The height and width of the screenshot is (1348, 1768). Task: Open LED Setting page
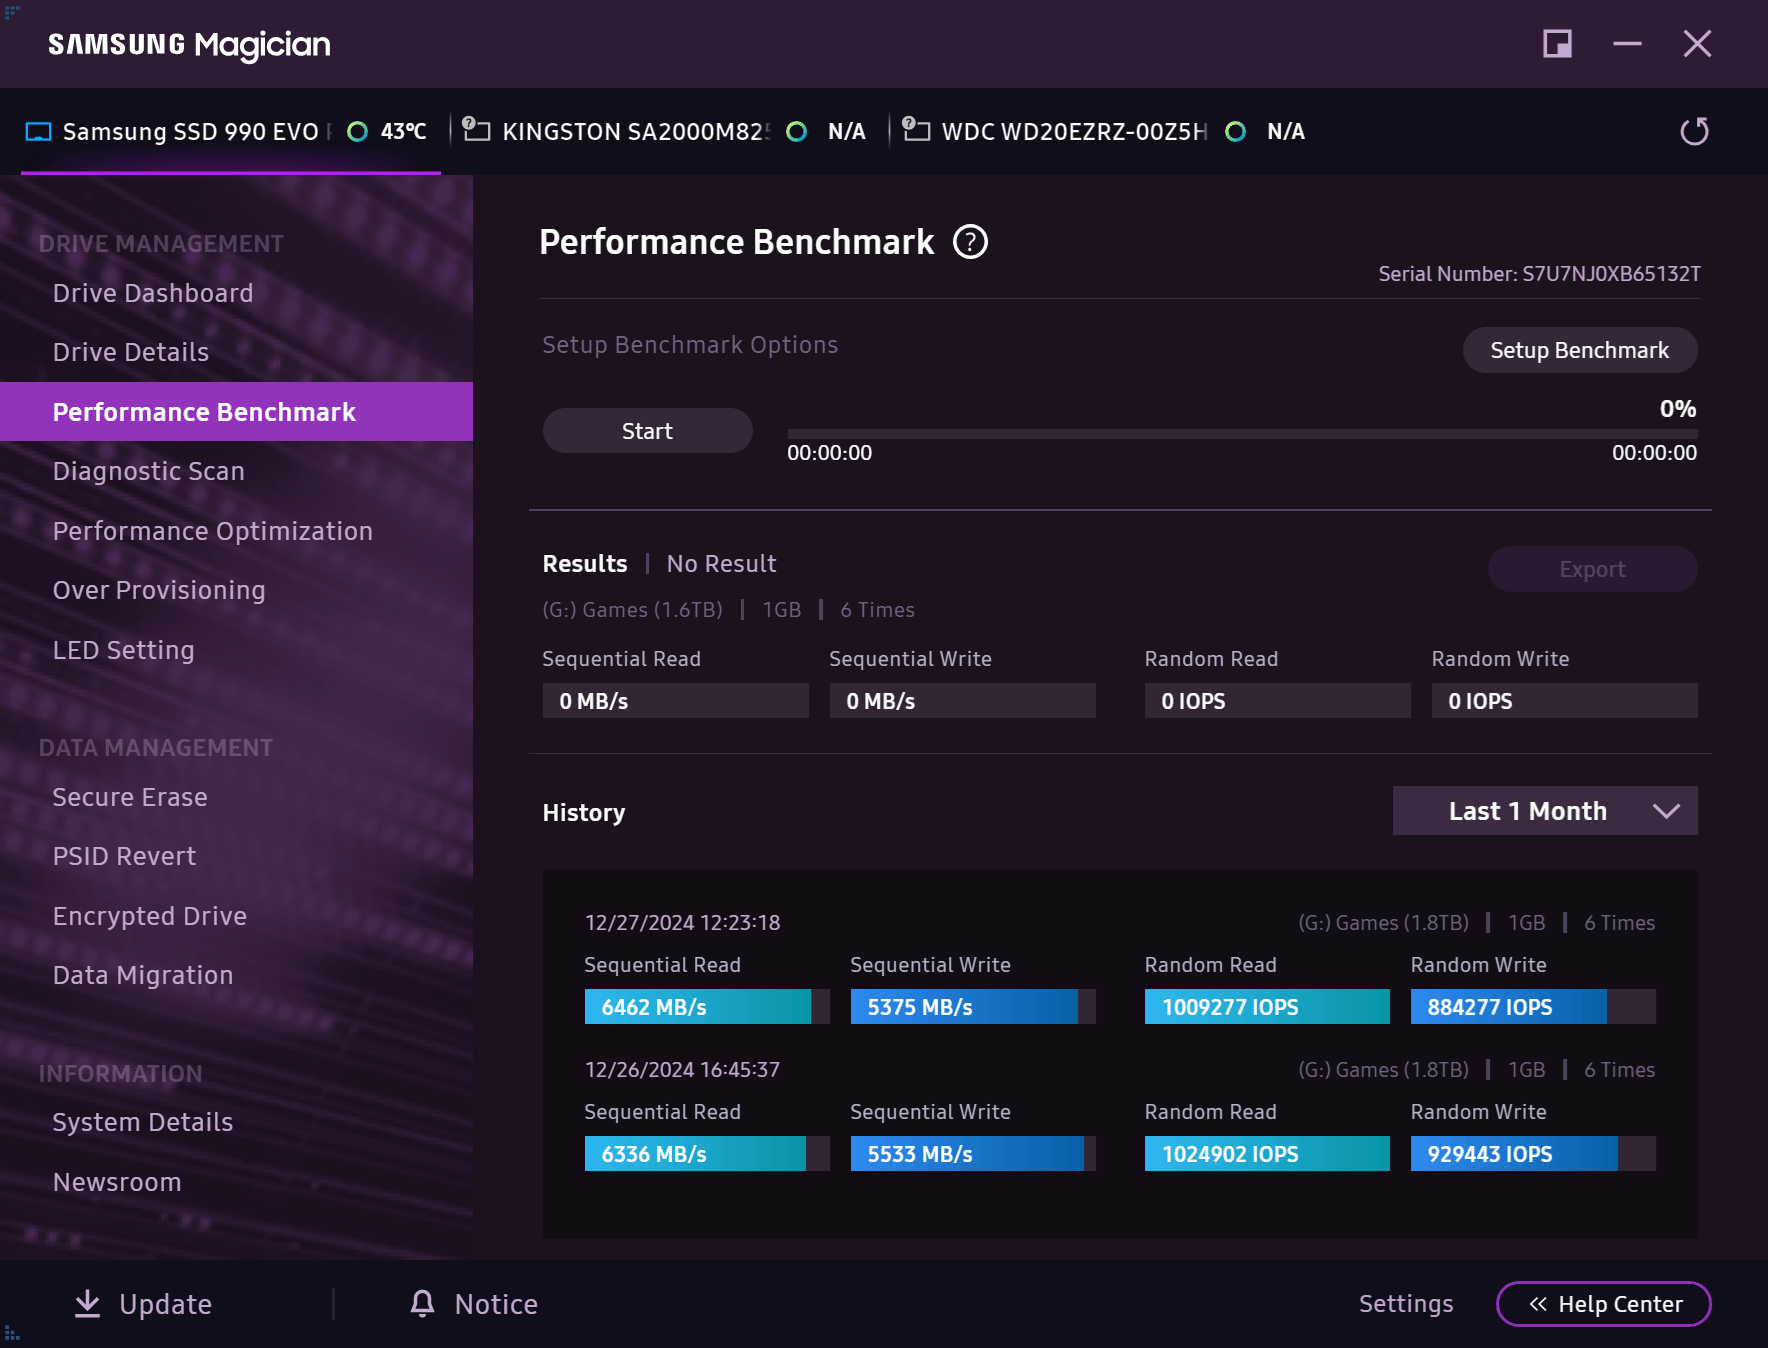[x=124, y=650]
